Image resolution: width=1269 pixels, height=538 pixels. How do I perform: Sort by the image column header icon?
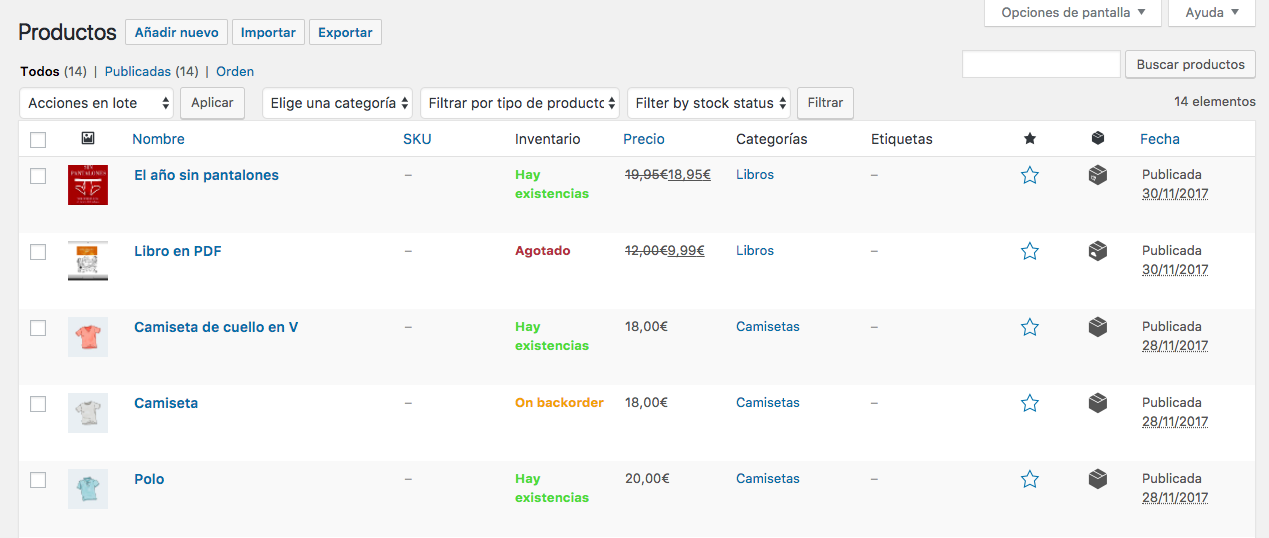tap(88, 139)
